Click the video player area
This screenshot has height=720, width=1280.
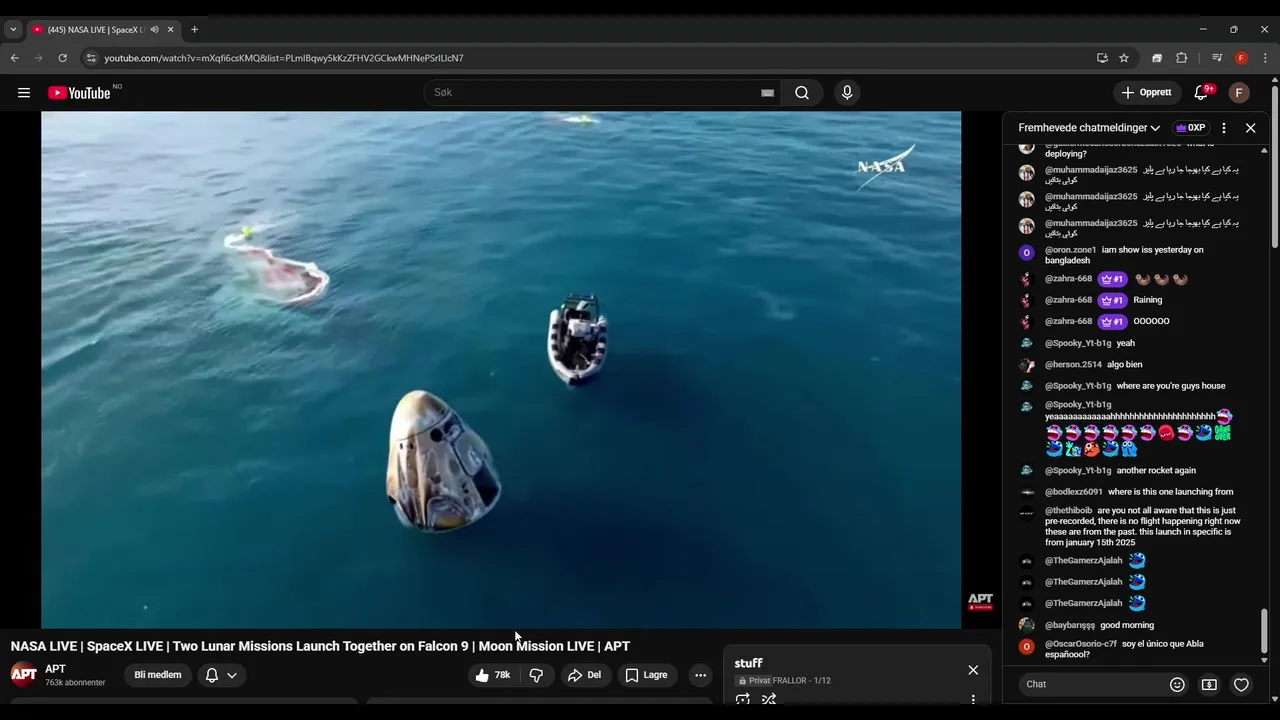point(501,370)
